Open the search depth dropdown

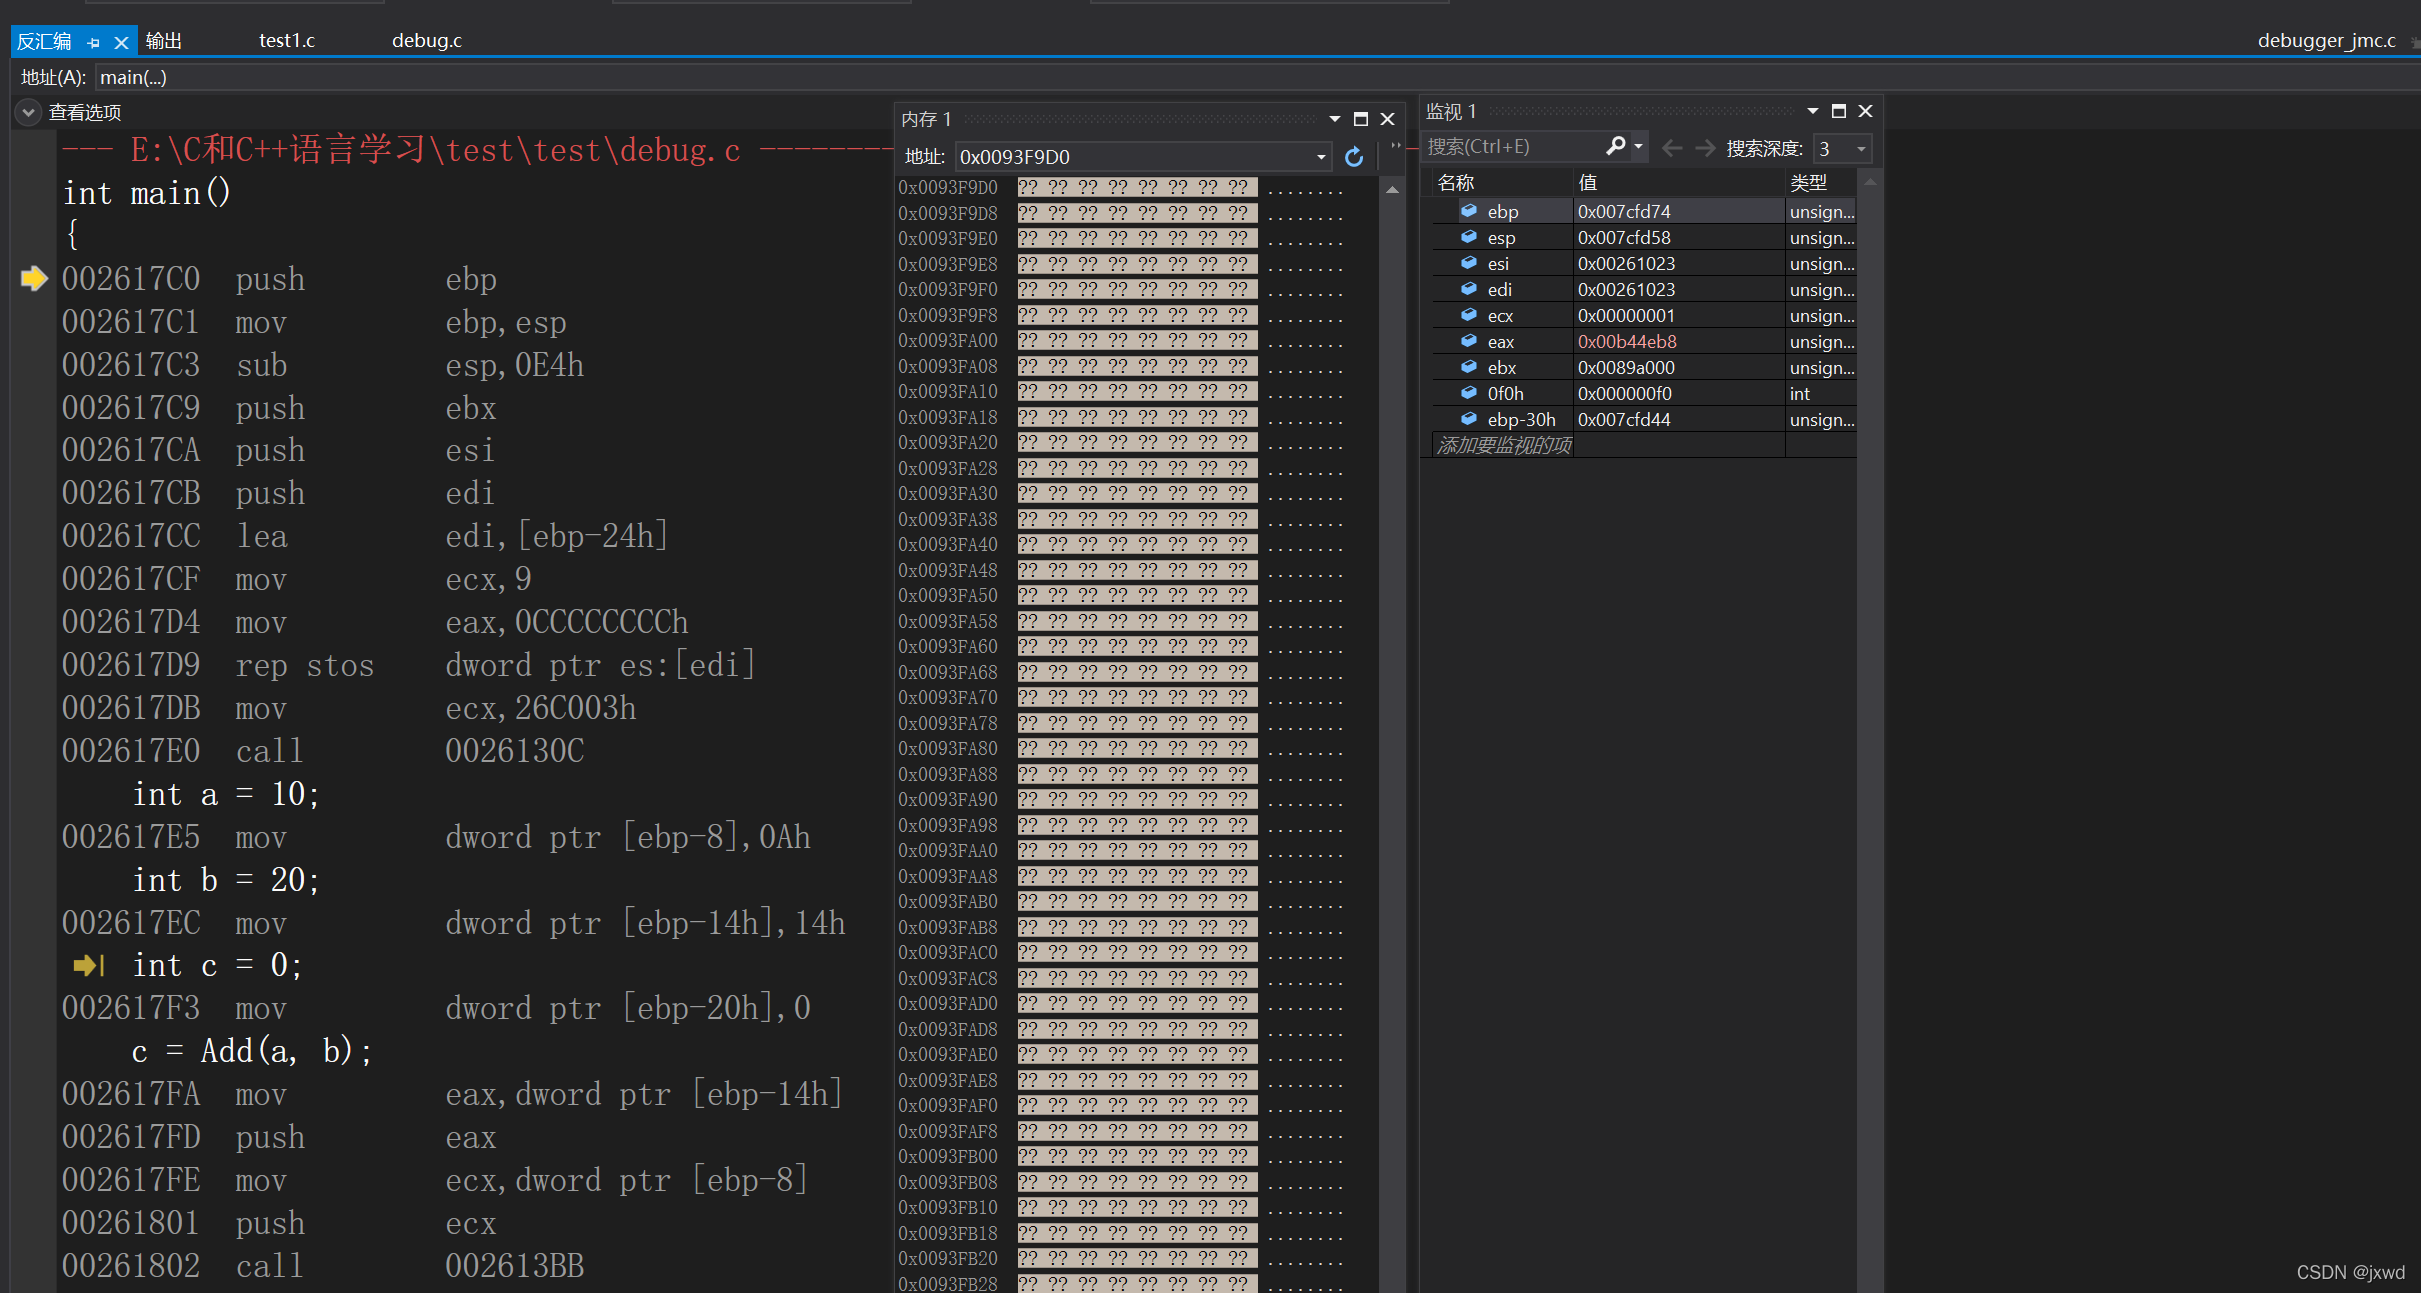[x=1861, y=149]
